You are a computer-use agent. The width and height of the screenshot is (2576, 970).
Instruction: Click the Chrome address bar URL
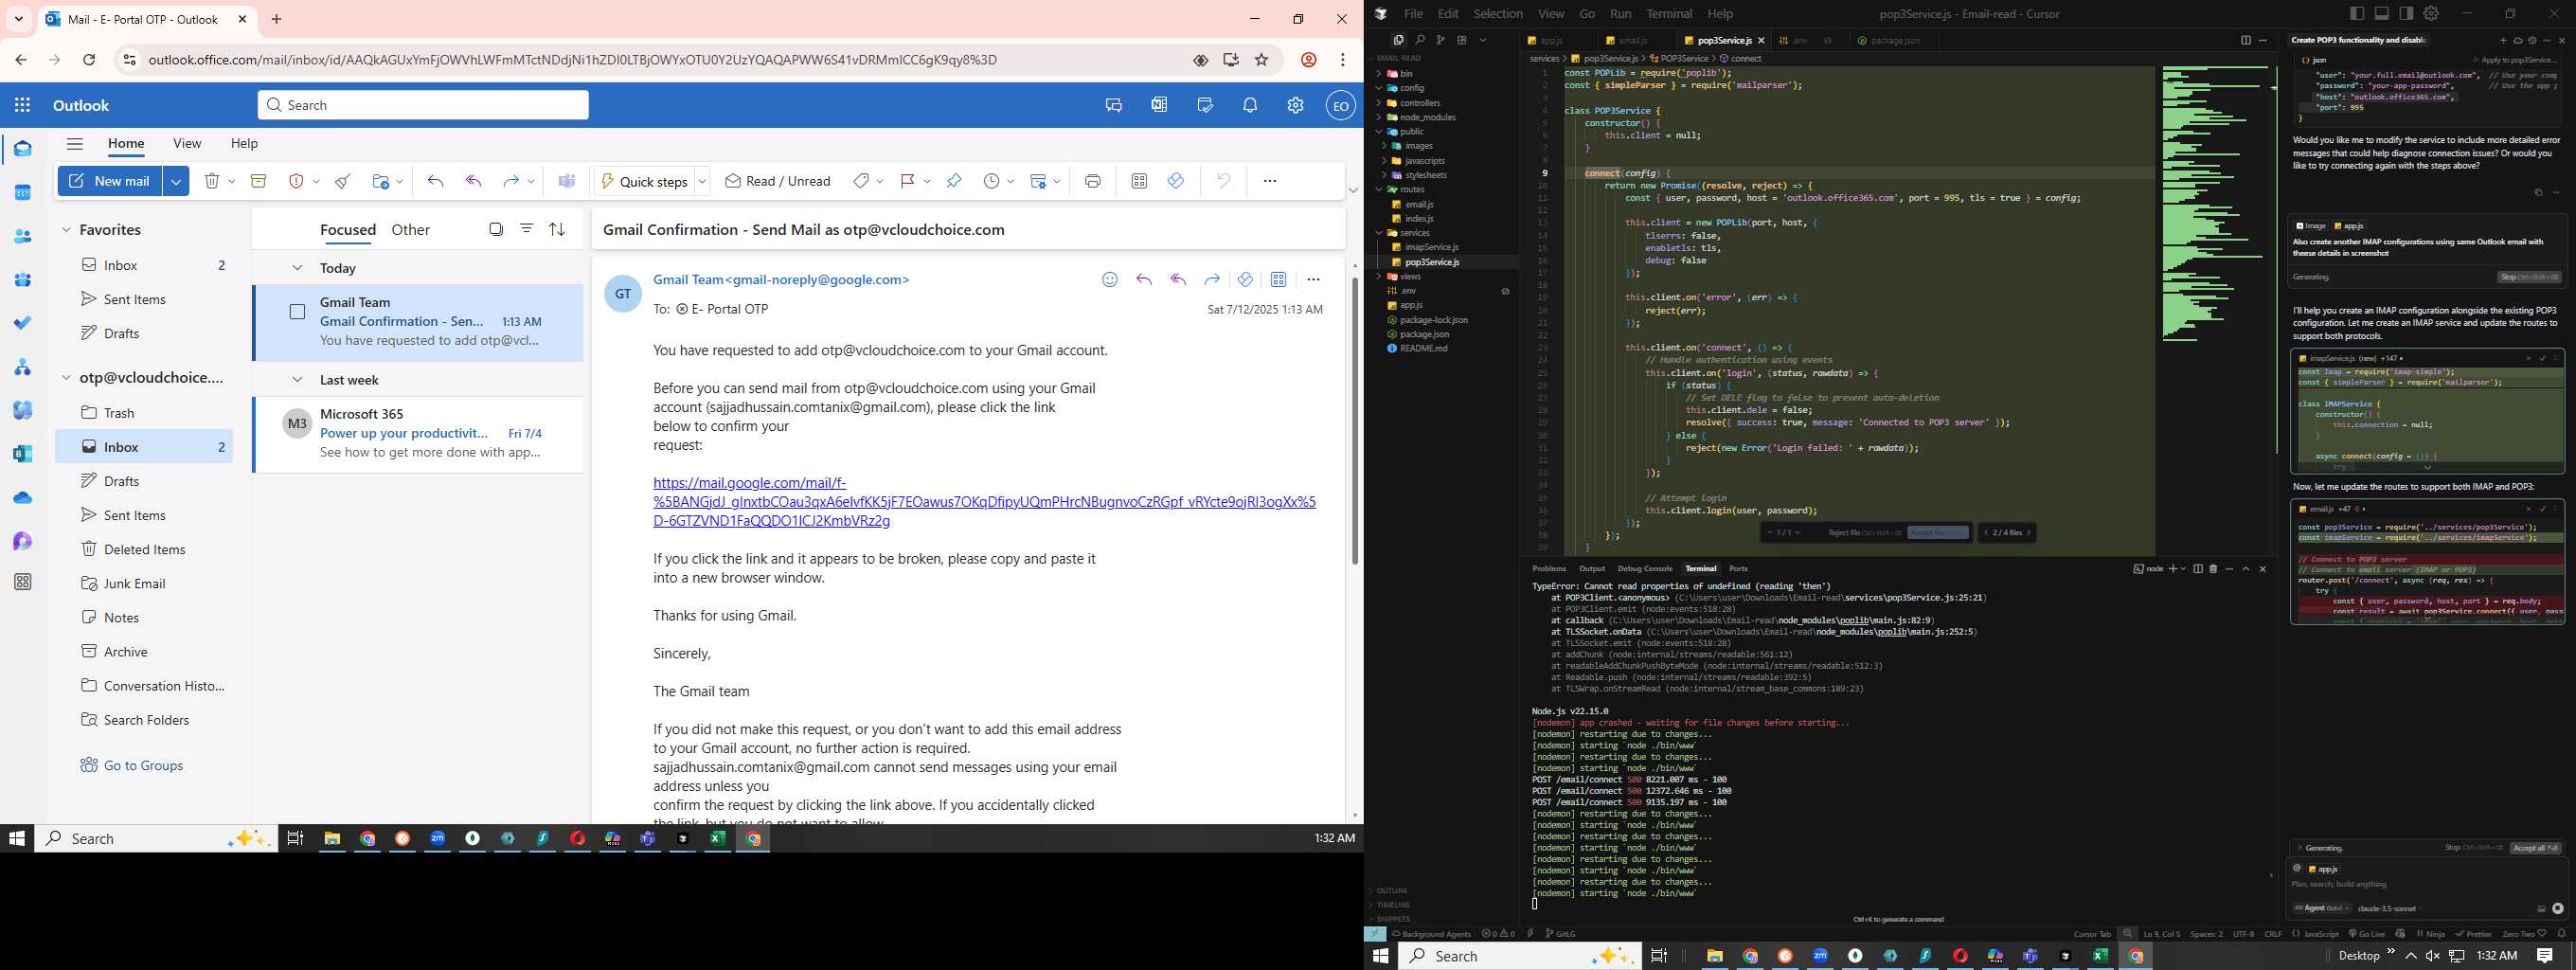coord(572,60)
